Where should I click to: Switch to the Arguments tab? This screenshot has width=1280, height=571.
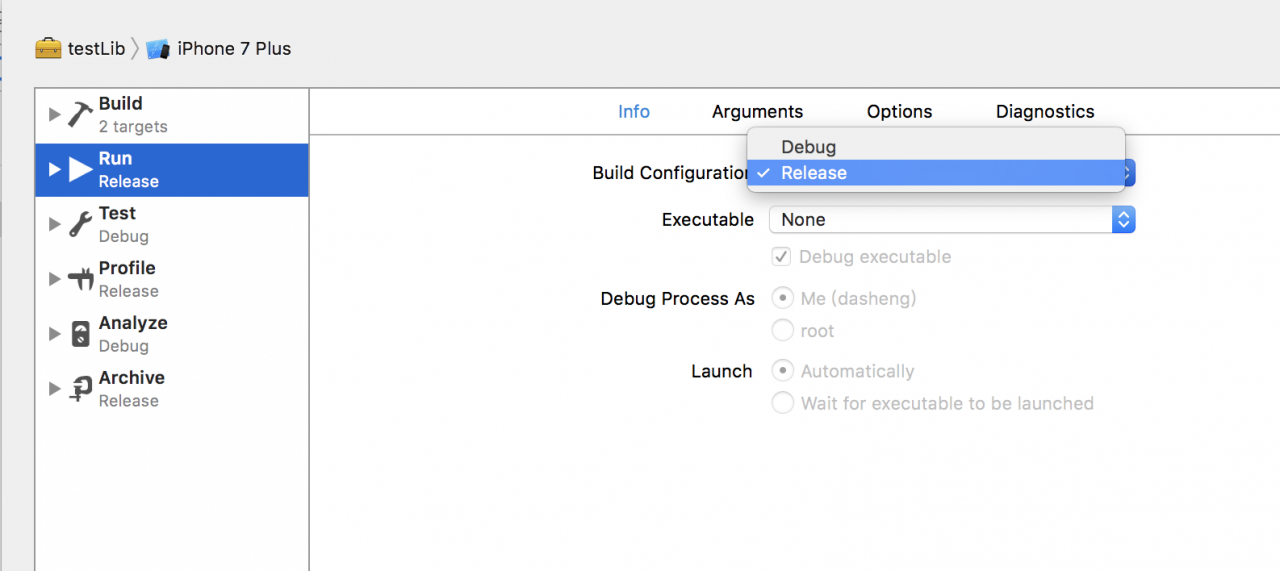tap(757, 112)
